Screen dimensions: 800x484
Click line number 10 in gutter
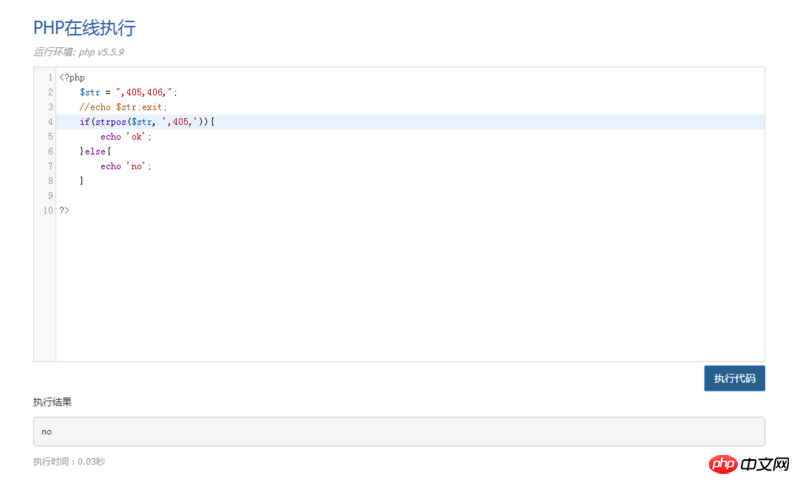pyautogui.click(x=47, y=211)
